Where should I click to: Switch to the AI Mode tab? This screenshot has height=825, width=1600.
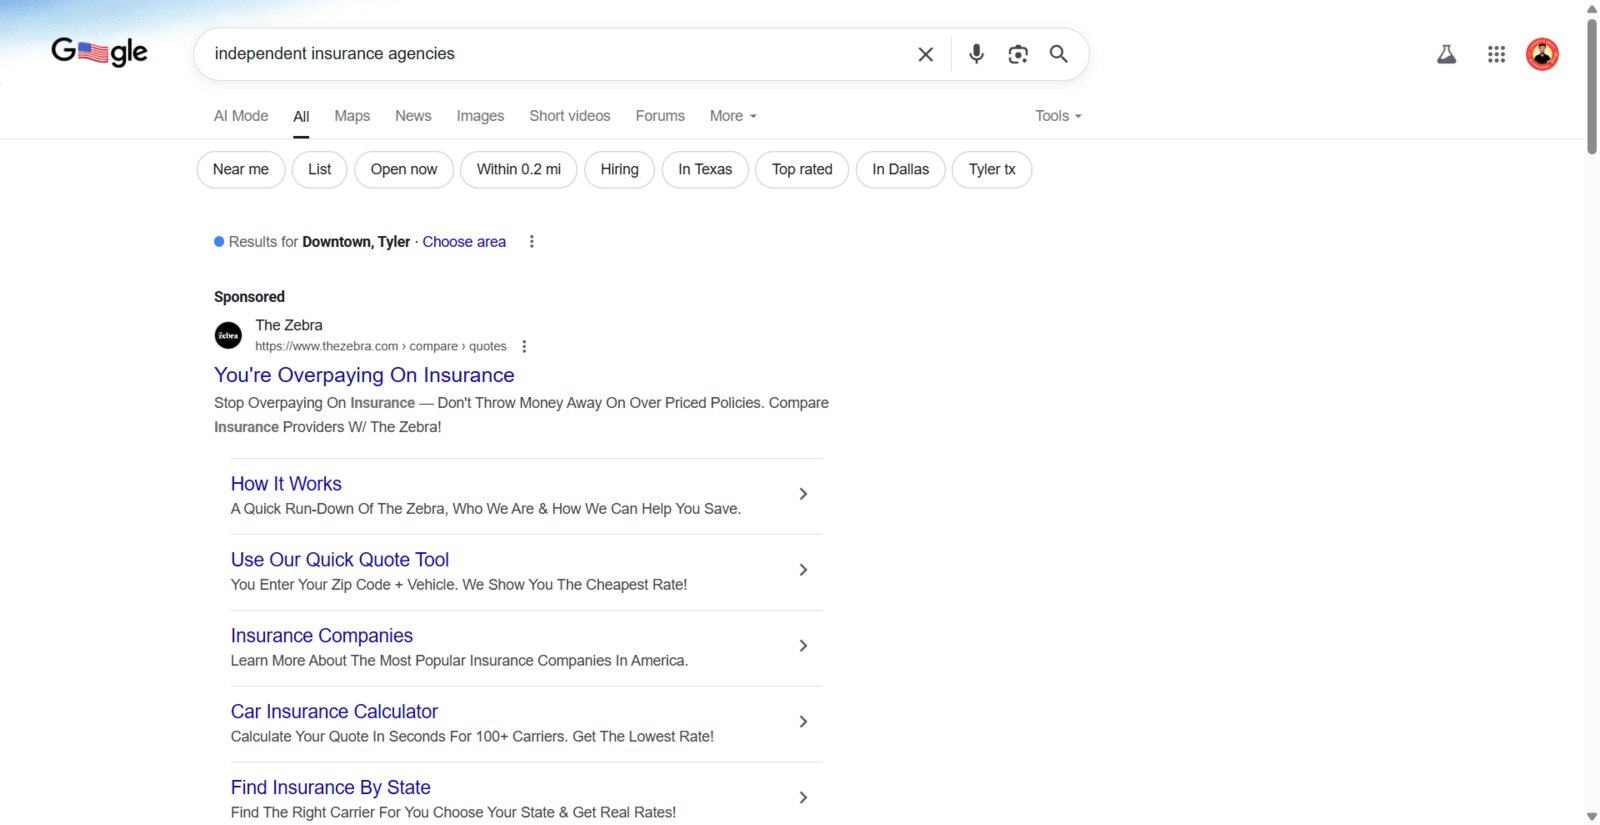pos(241,116)
